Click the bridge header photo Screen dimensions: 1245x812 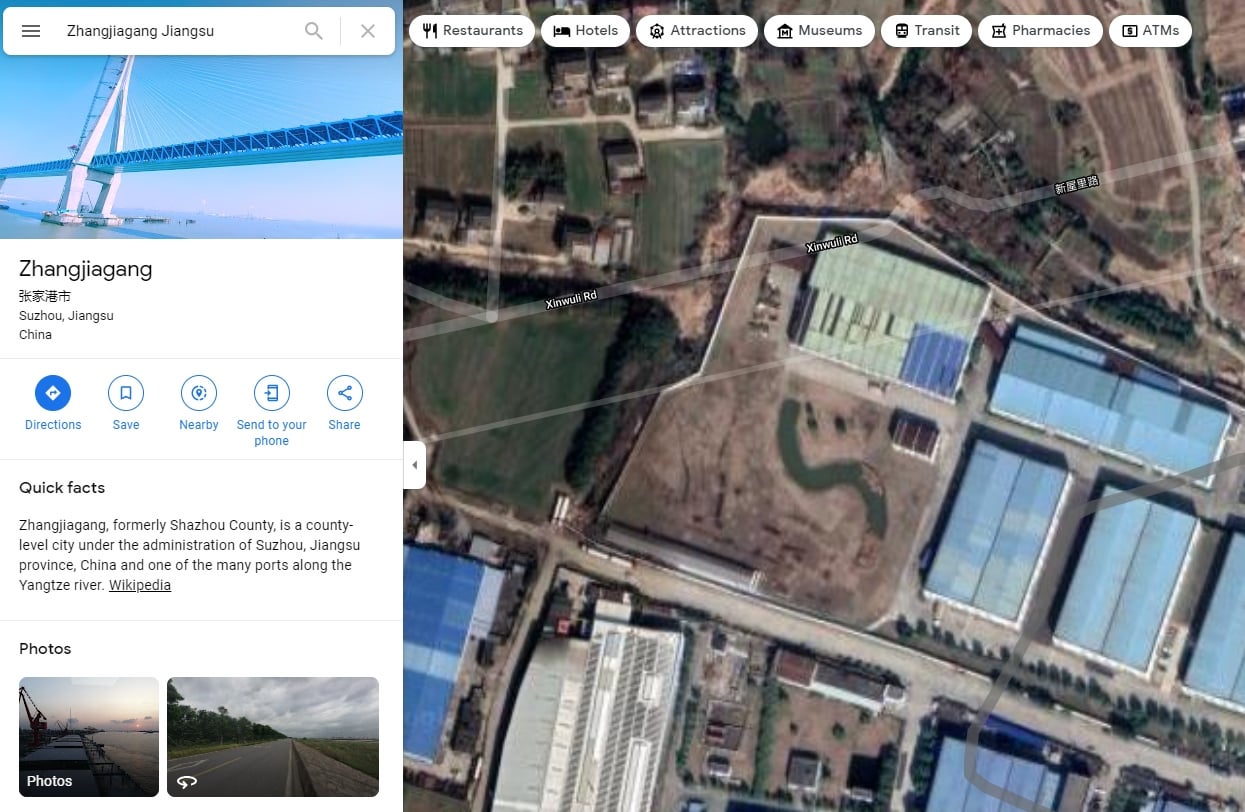tap(201, 147)
